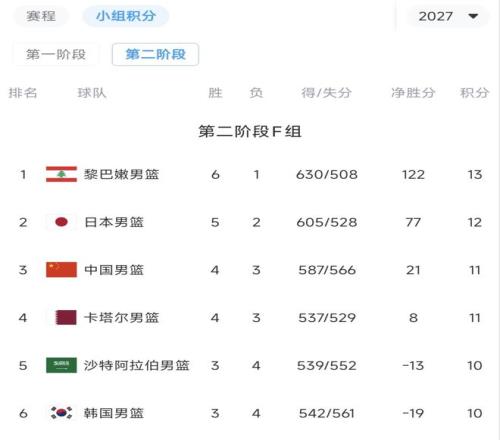The height and width of the screenshot is (440, 500).
Task: Open the 卡塔尔男篮 team link
Action: coord(122,318)
